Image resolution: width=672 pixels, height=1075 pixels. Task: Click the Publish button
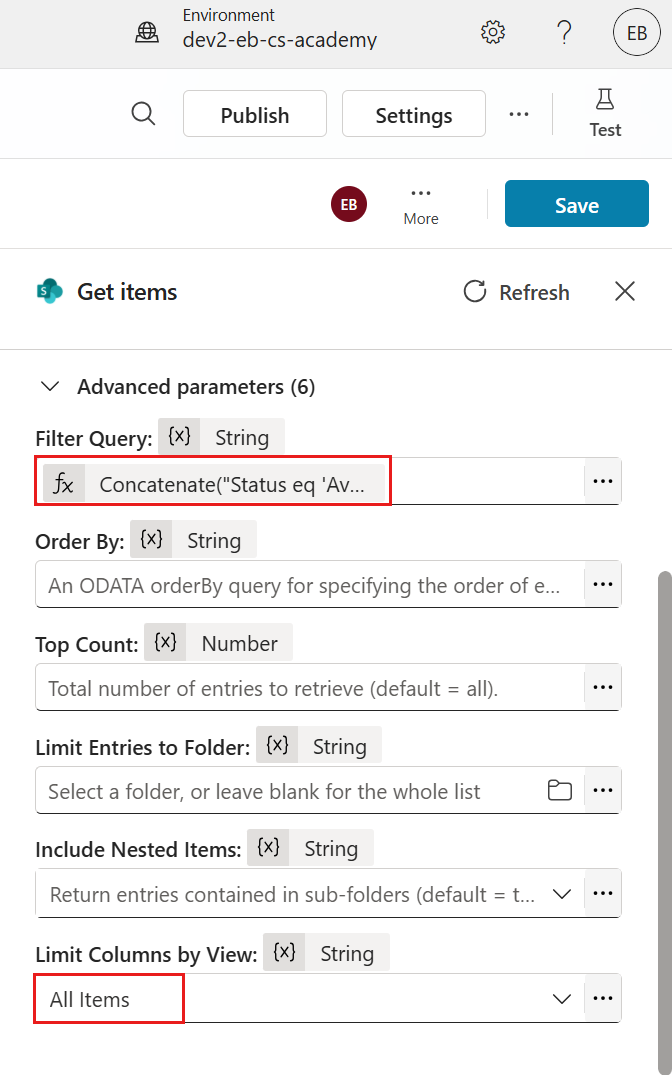(x=254, y=114)
